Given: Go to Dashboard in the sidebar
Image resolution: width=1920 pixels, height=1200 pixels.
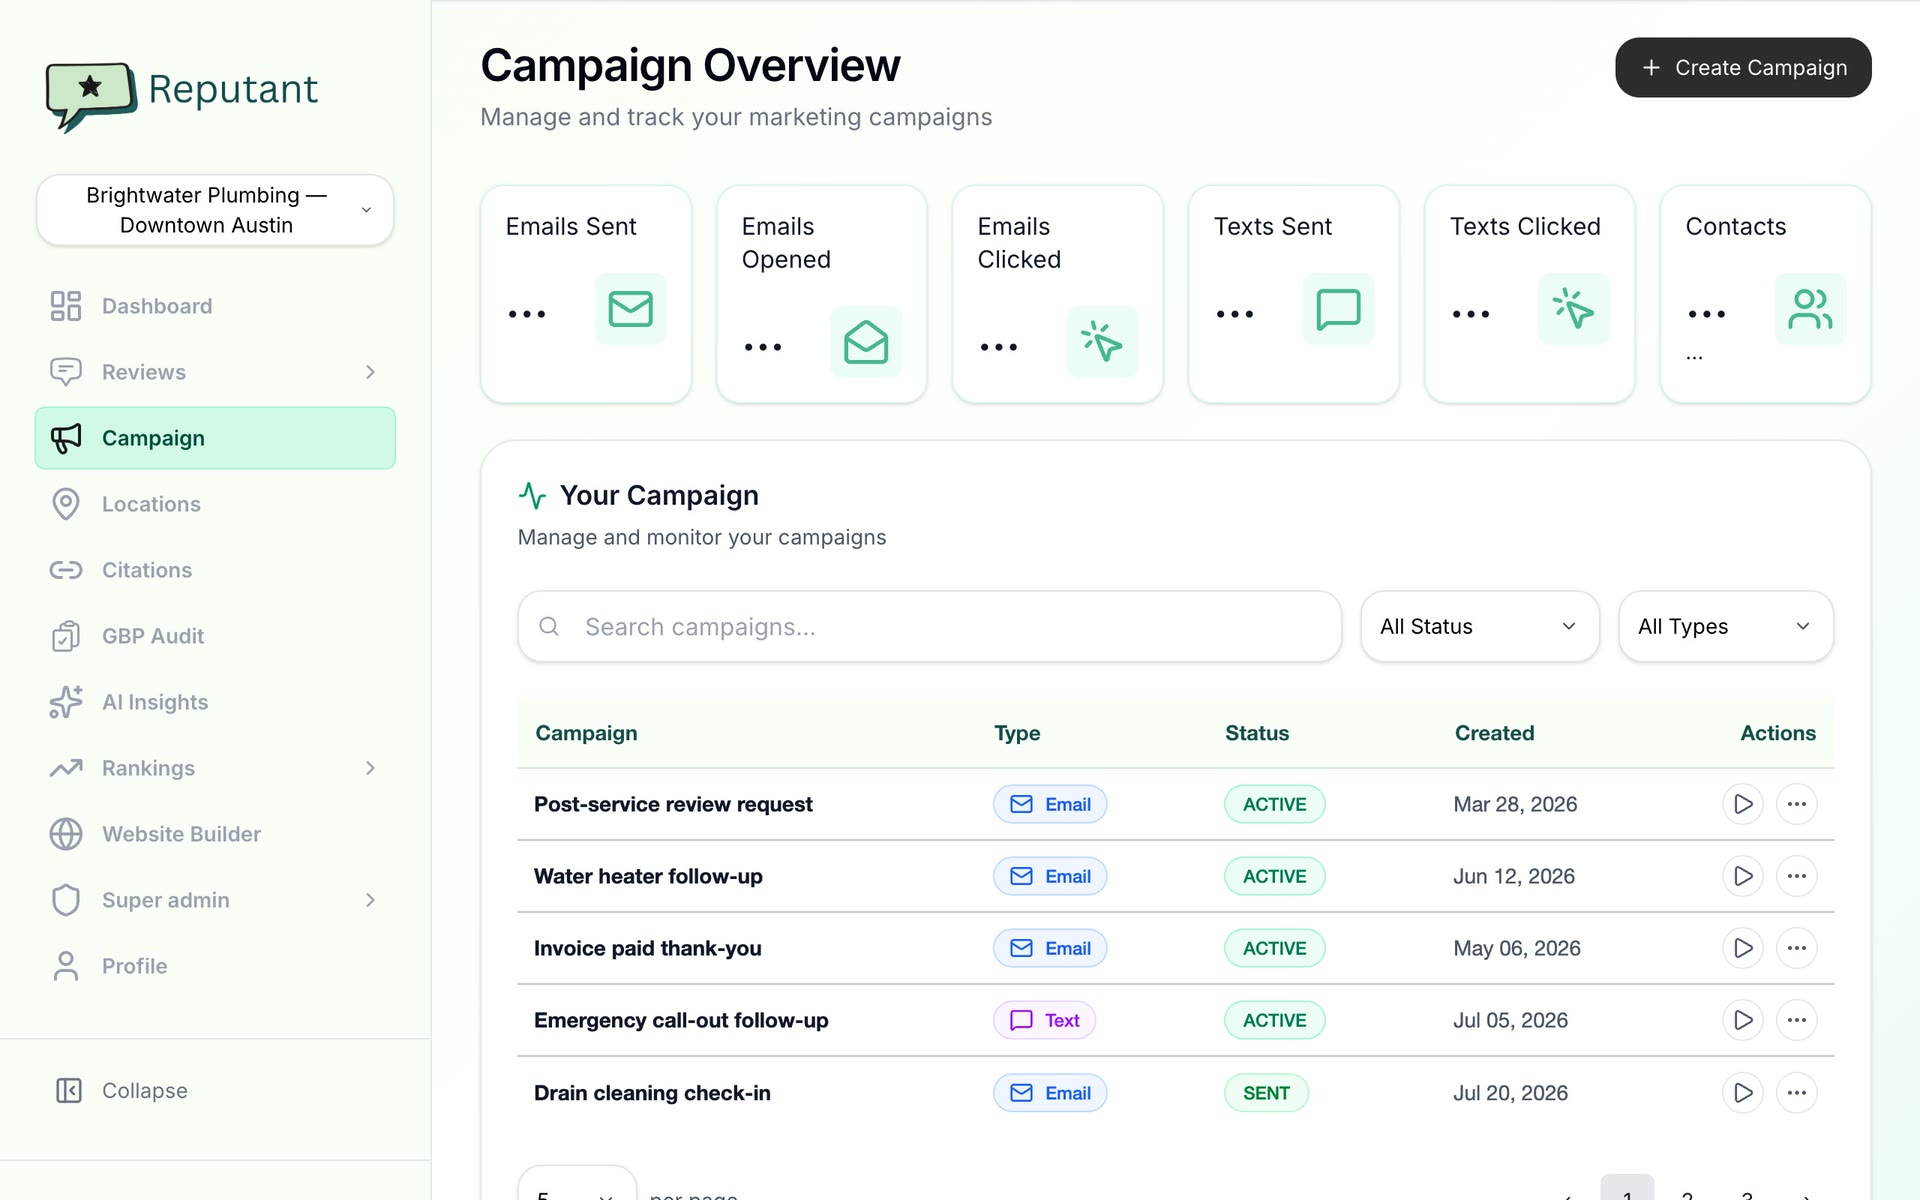Looking at the screenshot, I should 215,306.
